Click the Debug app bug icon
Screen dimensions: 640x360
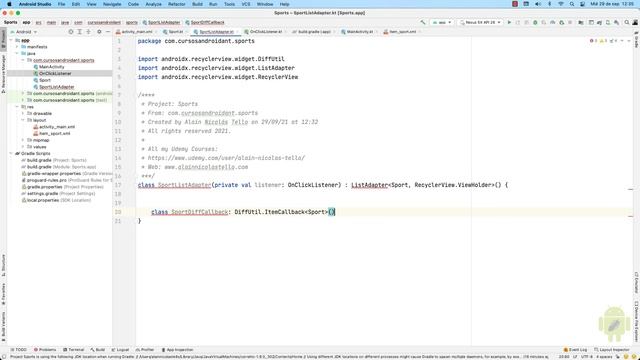coord(535,22)
